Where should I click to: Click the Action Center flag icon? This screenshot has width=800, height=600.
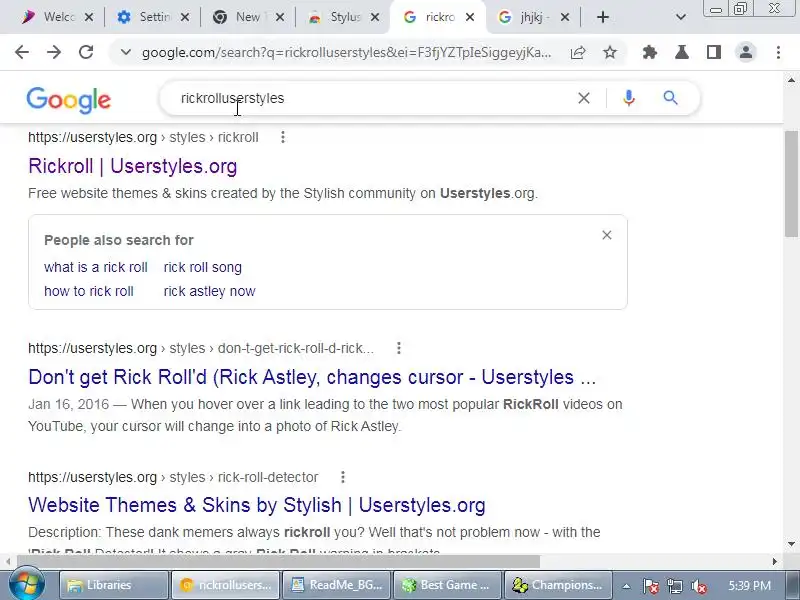pyautogui.click(x=650, y=586)
